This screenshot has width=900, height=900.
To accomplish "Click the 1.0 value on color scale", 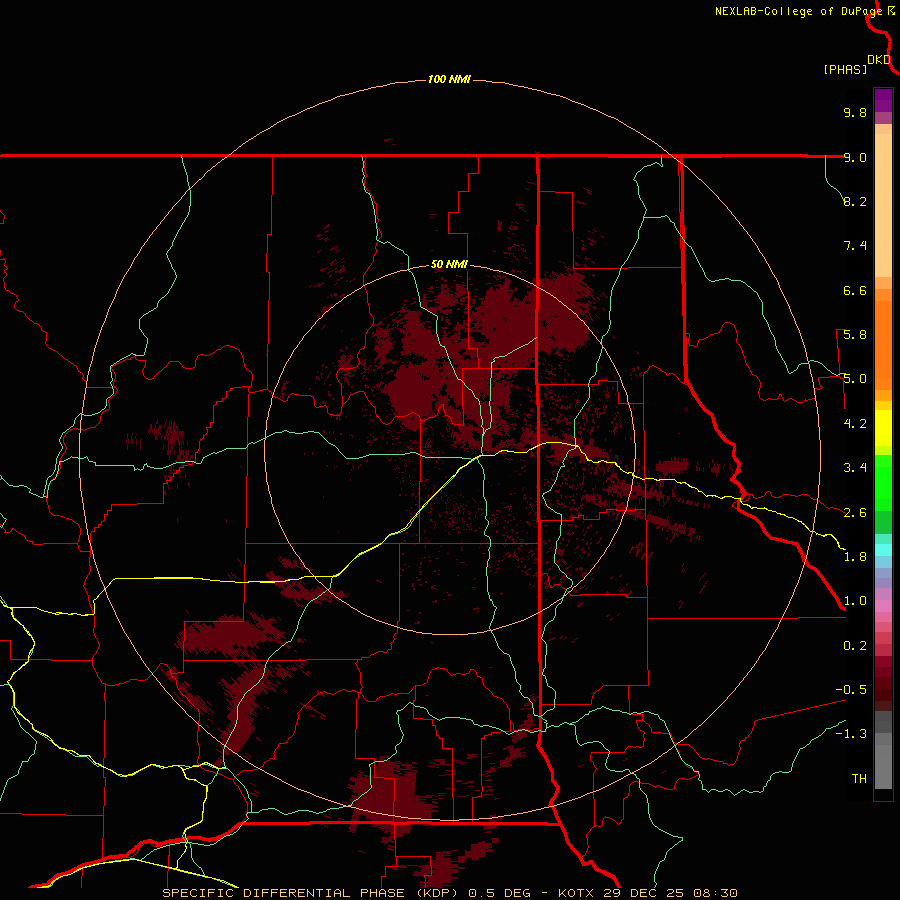I will coord(855,601).
